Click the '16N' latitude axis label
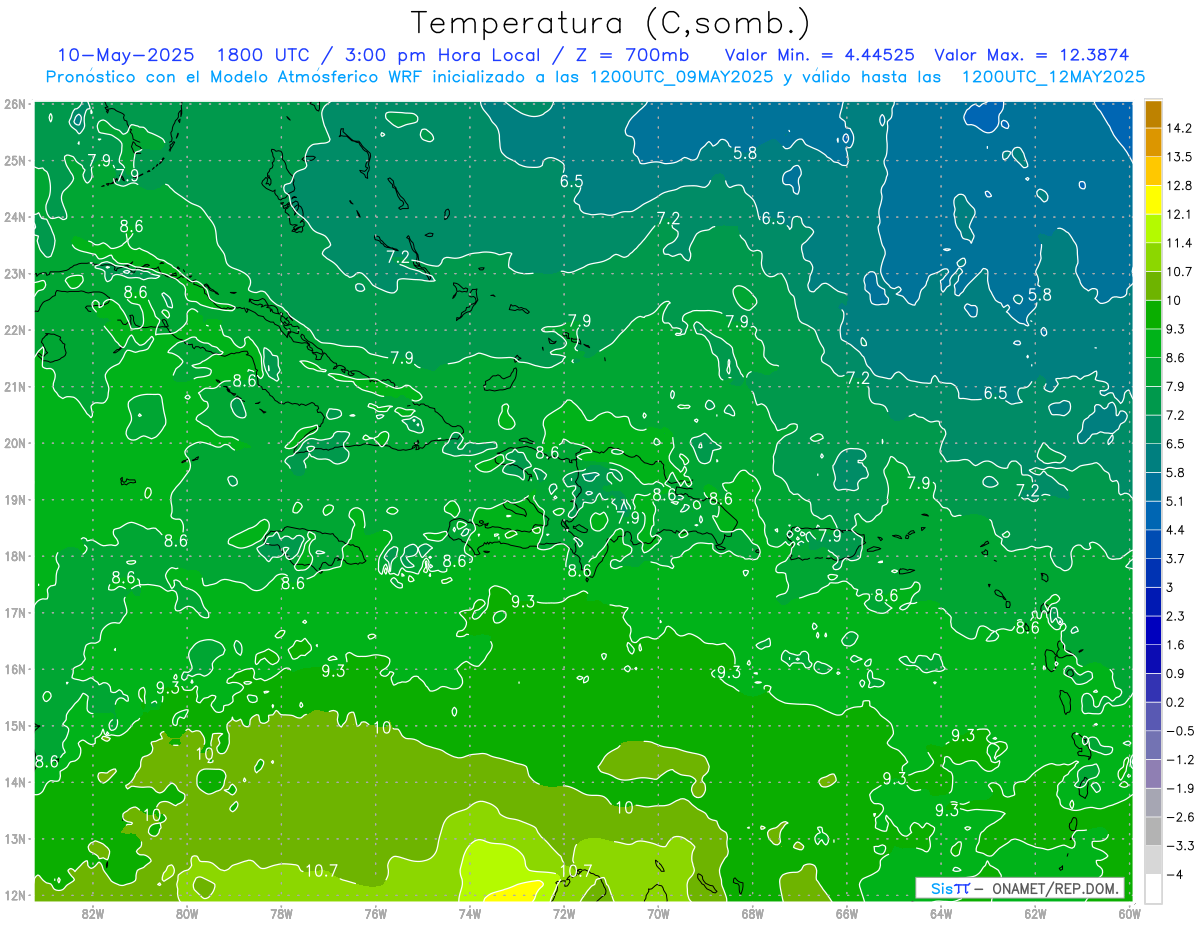This screenshot has height=927, width=1200. (15, 668)
